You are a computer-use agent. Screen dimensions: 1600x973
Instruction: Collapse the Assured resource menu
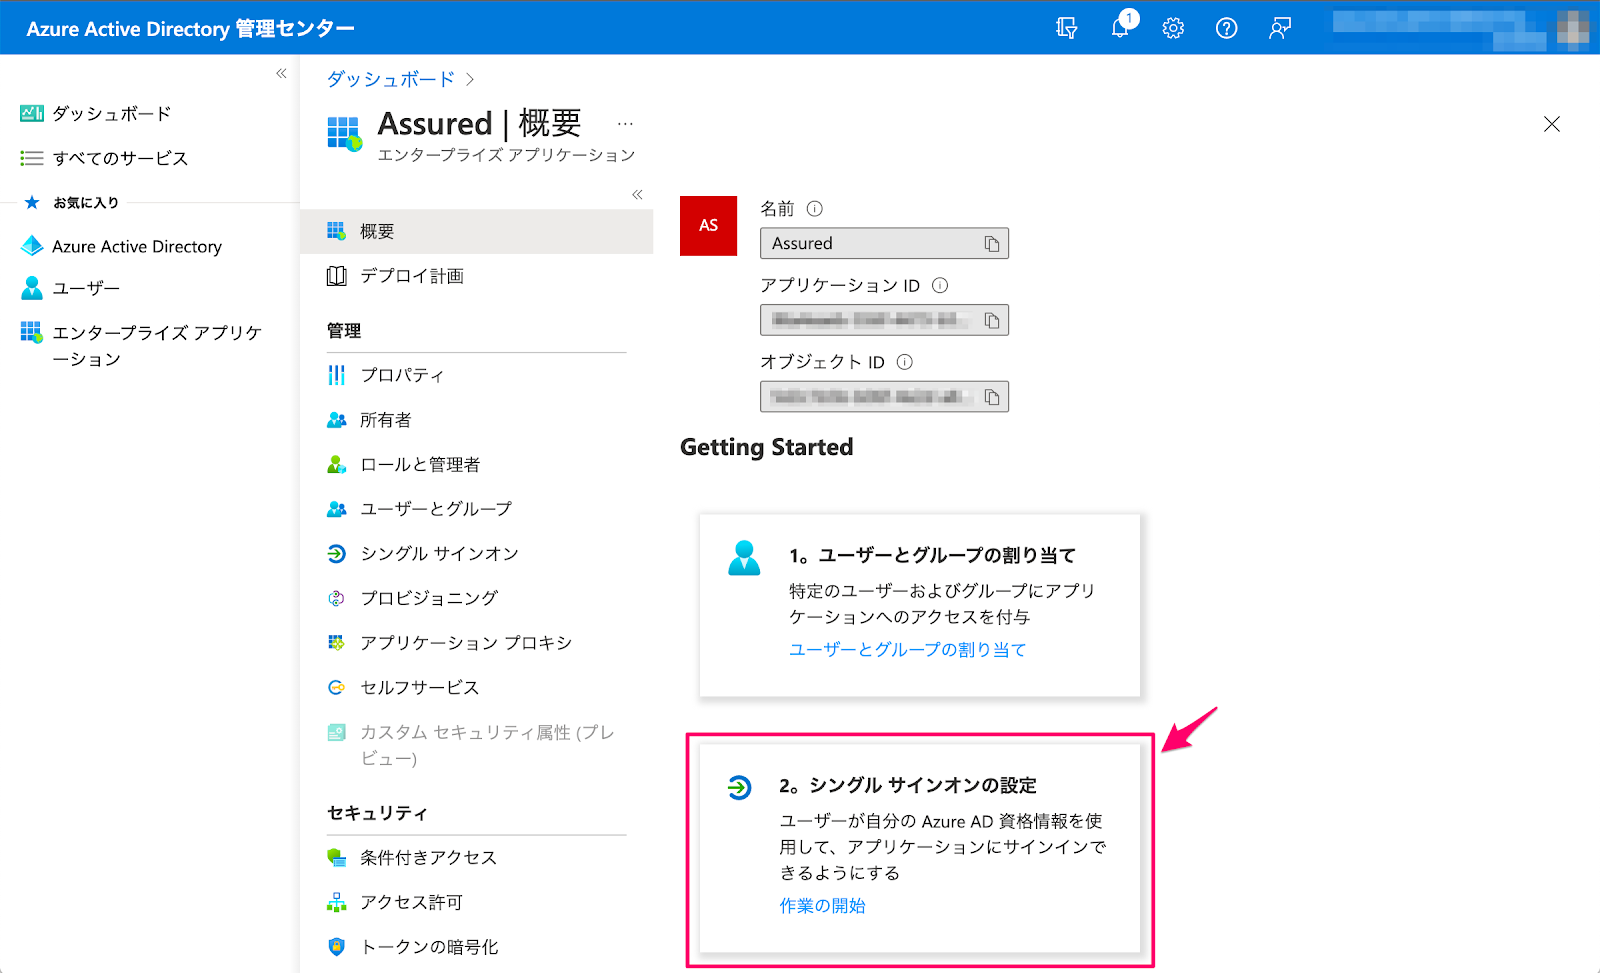637,194
